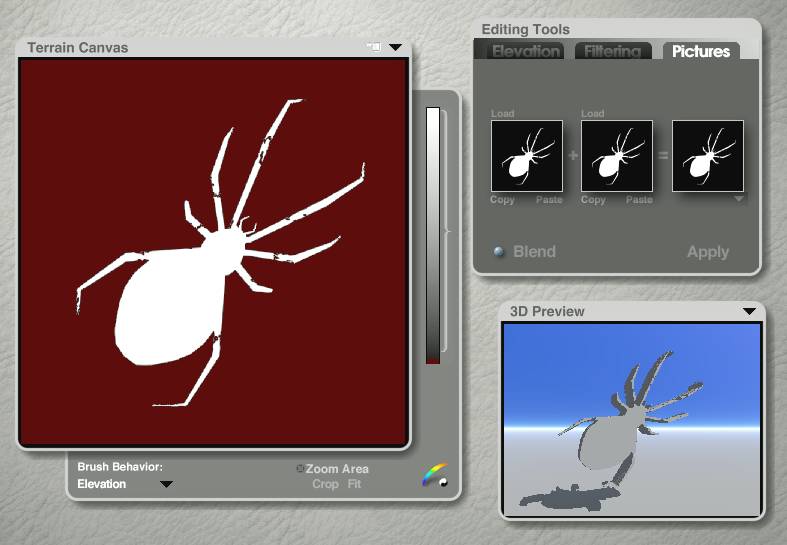Image resolution: width=787 pixels, height=545 pixels.
Task: Click the first spider picture thumbnail
Action: coord(527,156)
